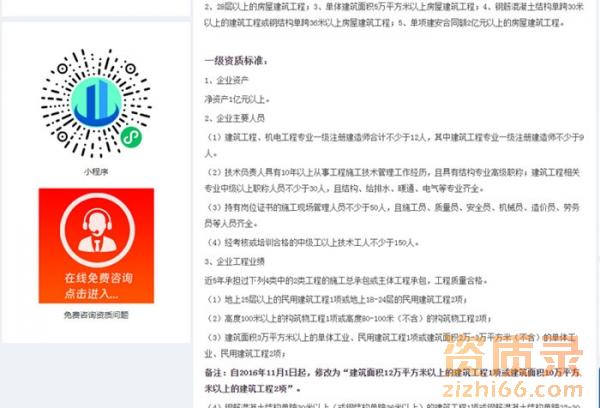Click the 小程序 label under QR code
Screen dimensions: 600x408
click(96, 172)
